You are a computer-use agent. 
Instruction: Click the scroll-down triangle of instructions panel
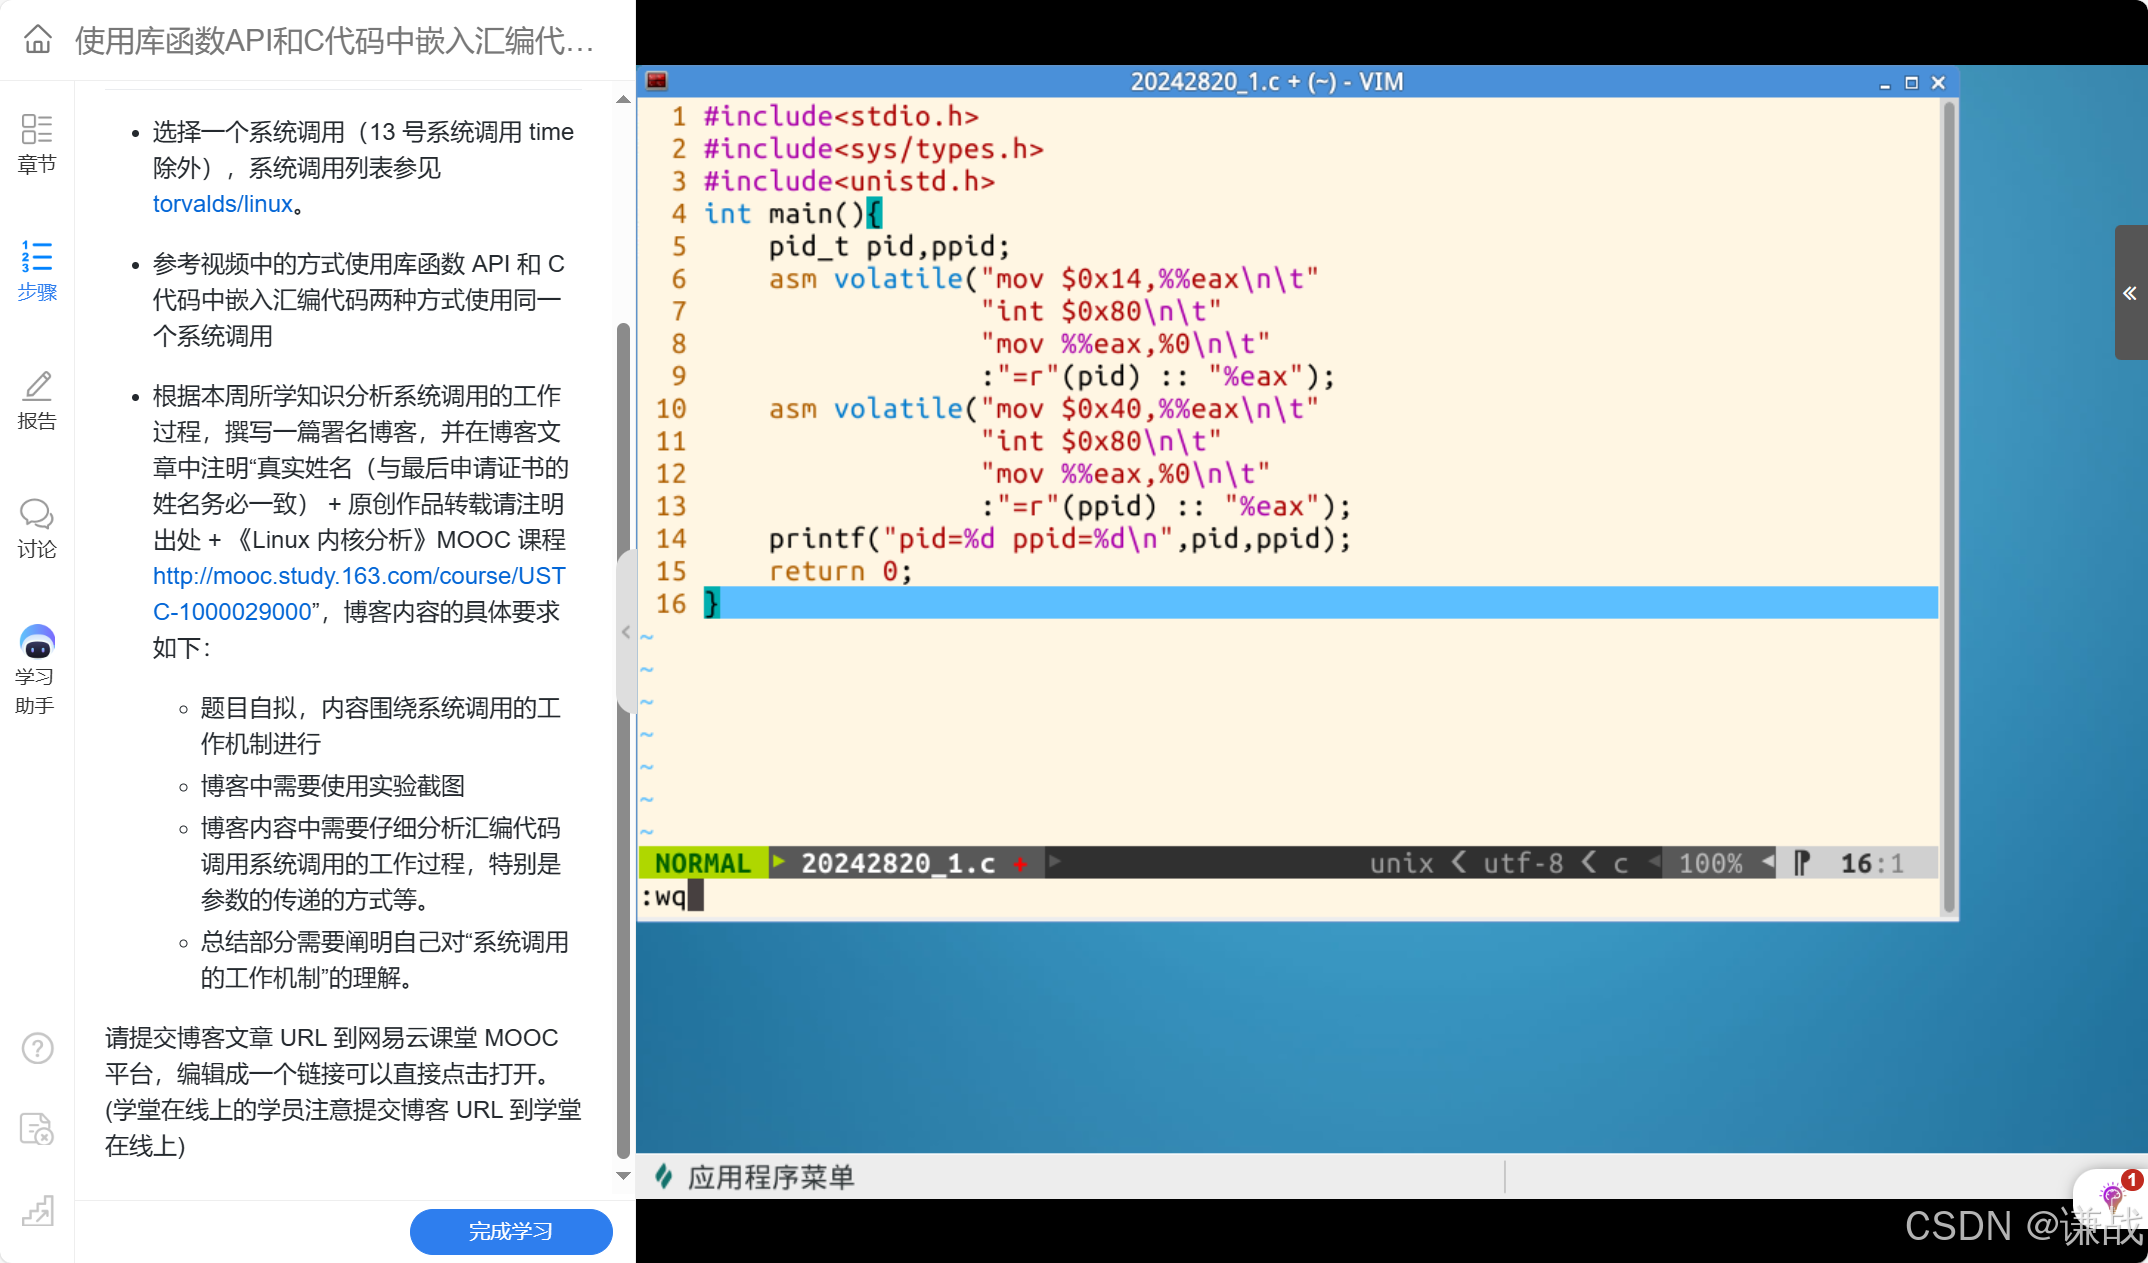(622, 1176)
